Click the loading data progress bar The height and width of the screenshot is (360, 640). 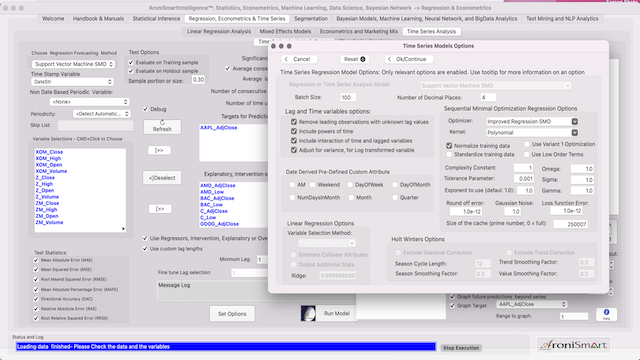point(226,347)
